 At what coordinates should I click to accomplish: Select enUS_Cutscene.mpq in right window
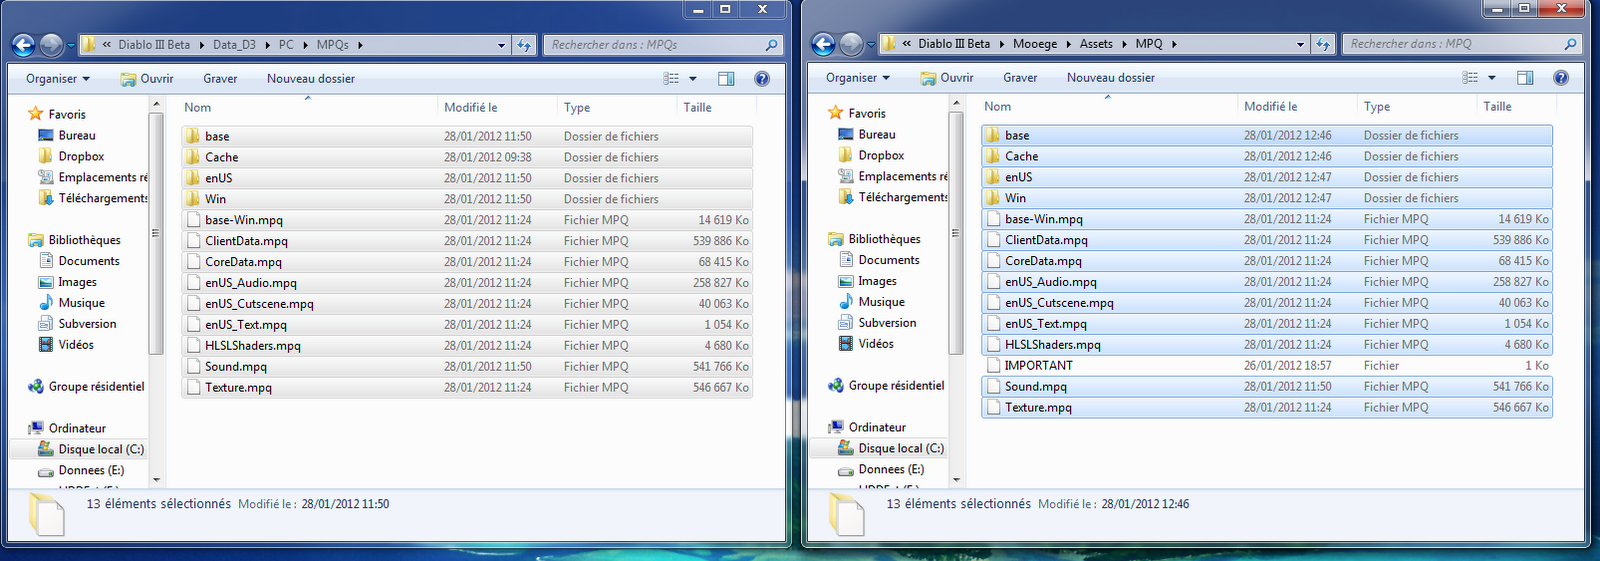tap(1267, 303)
